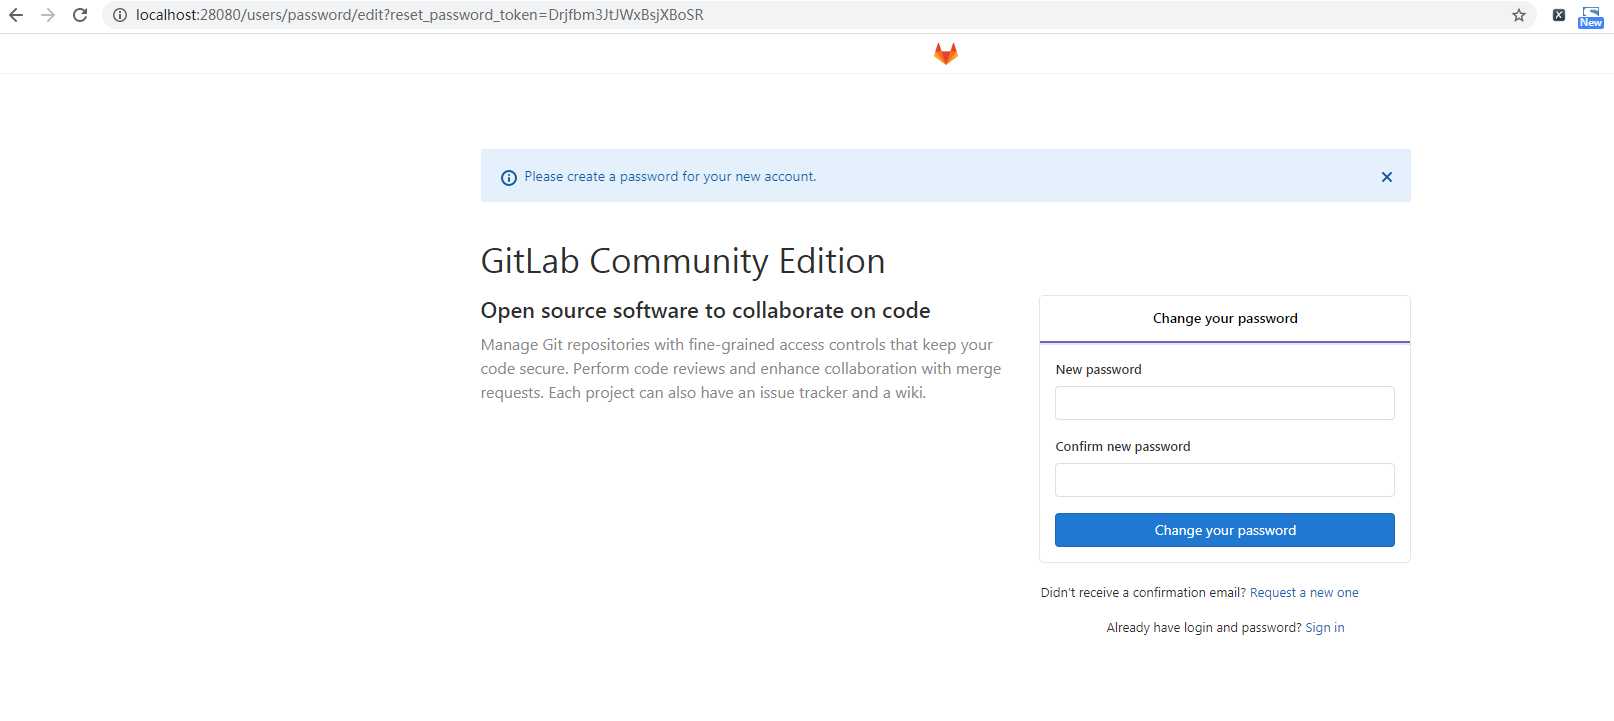Open the extension icon labeled New
Viewport: 1614px width, 721px height.
click(1591, 16)
